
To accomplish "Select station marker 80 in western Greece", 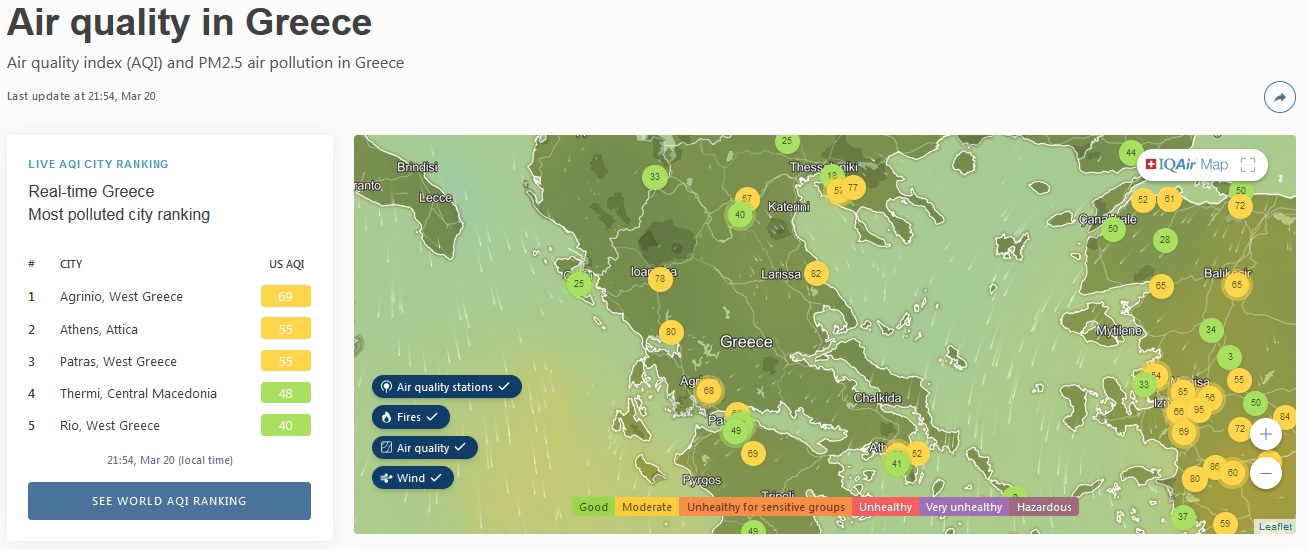I will click(x=671, y=332).
